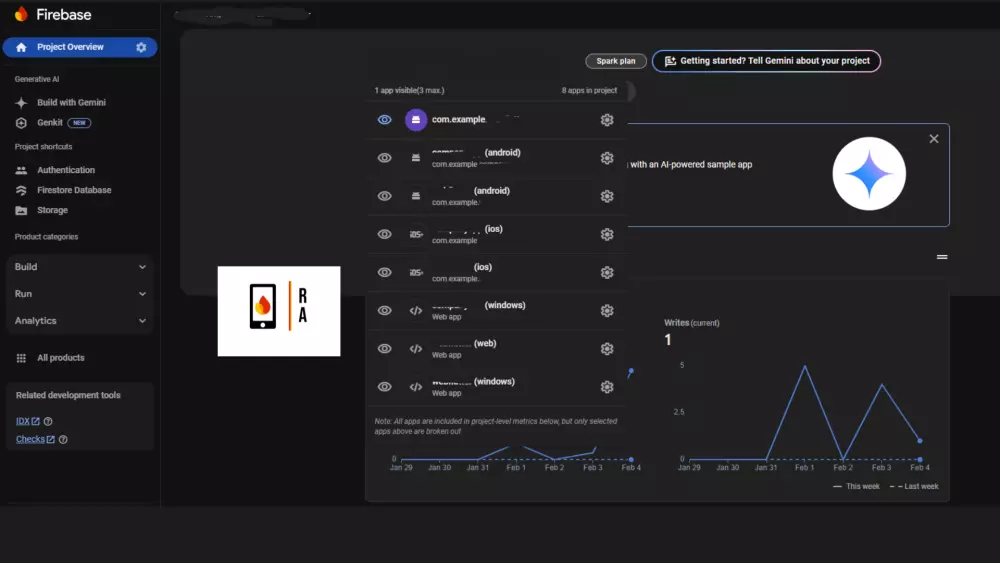Open Build with Gemini sidebar item

[71, 103]
